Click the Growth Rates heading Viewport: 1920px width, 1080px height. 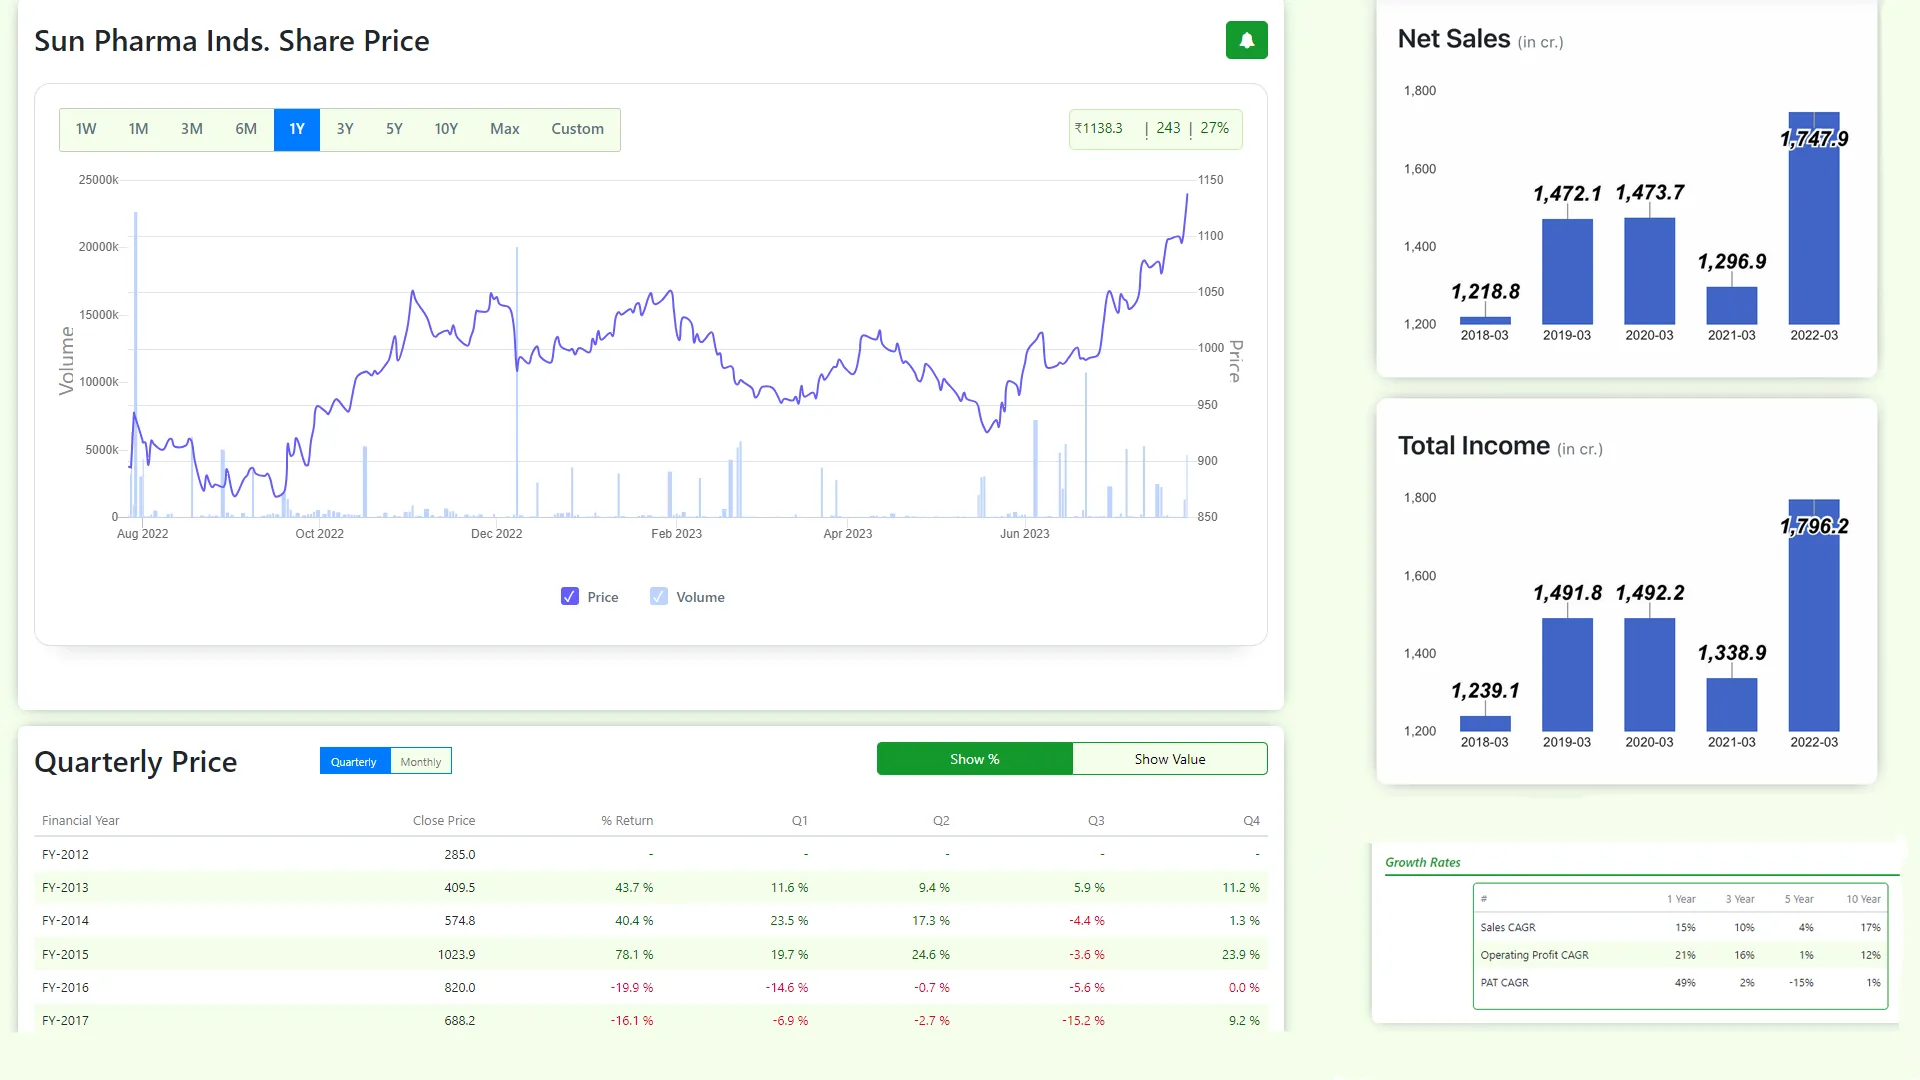[x=1423, y=862]
